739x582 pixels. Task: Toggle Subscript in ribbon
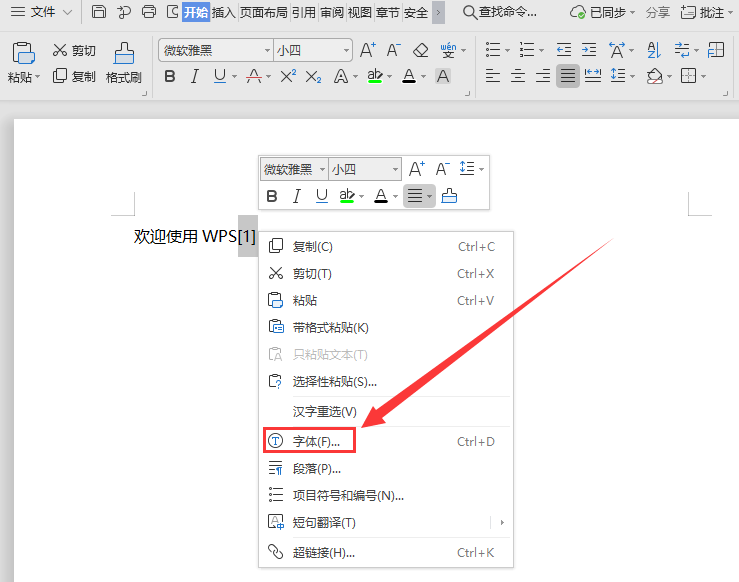pyautogui.click(x=313, y=76)
